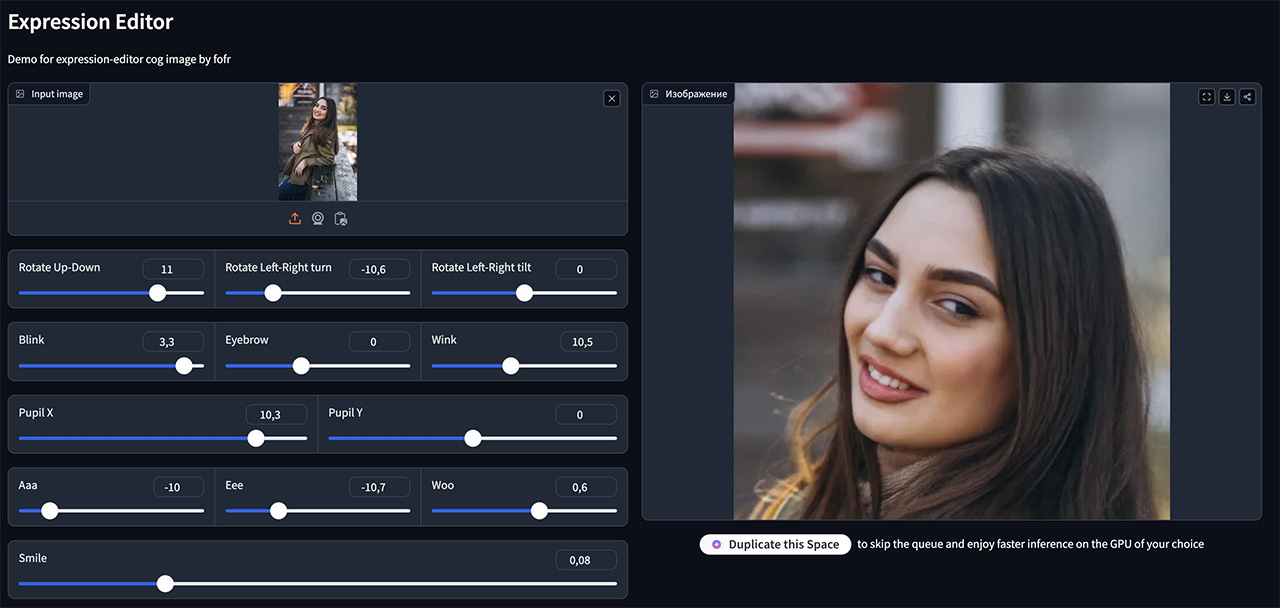Click the upload file icon under input image
The image size is (1280, 608).
point(294,218)
